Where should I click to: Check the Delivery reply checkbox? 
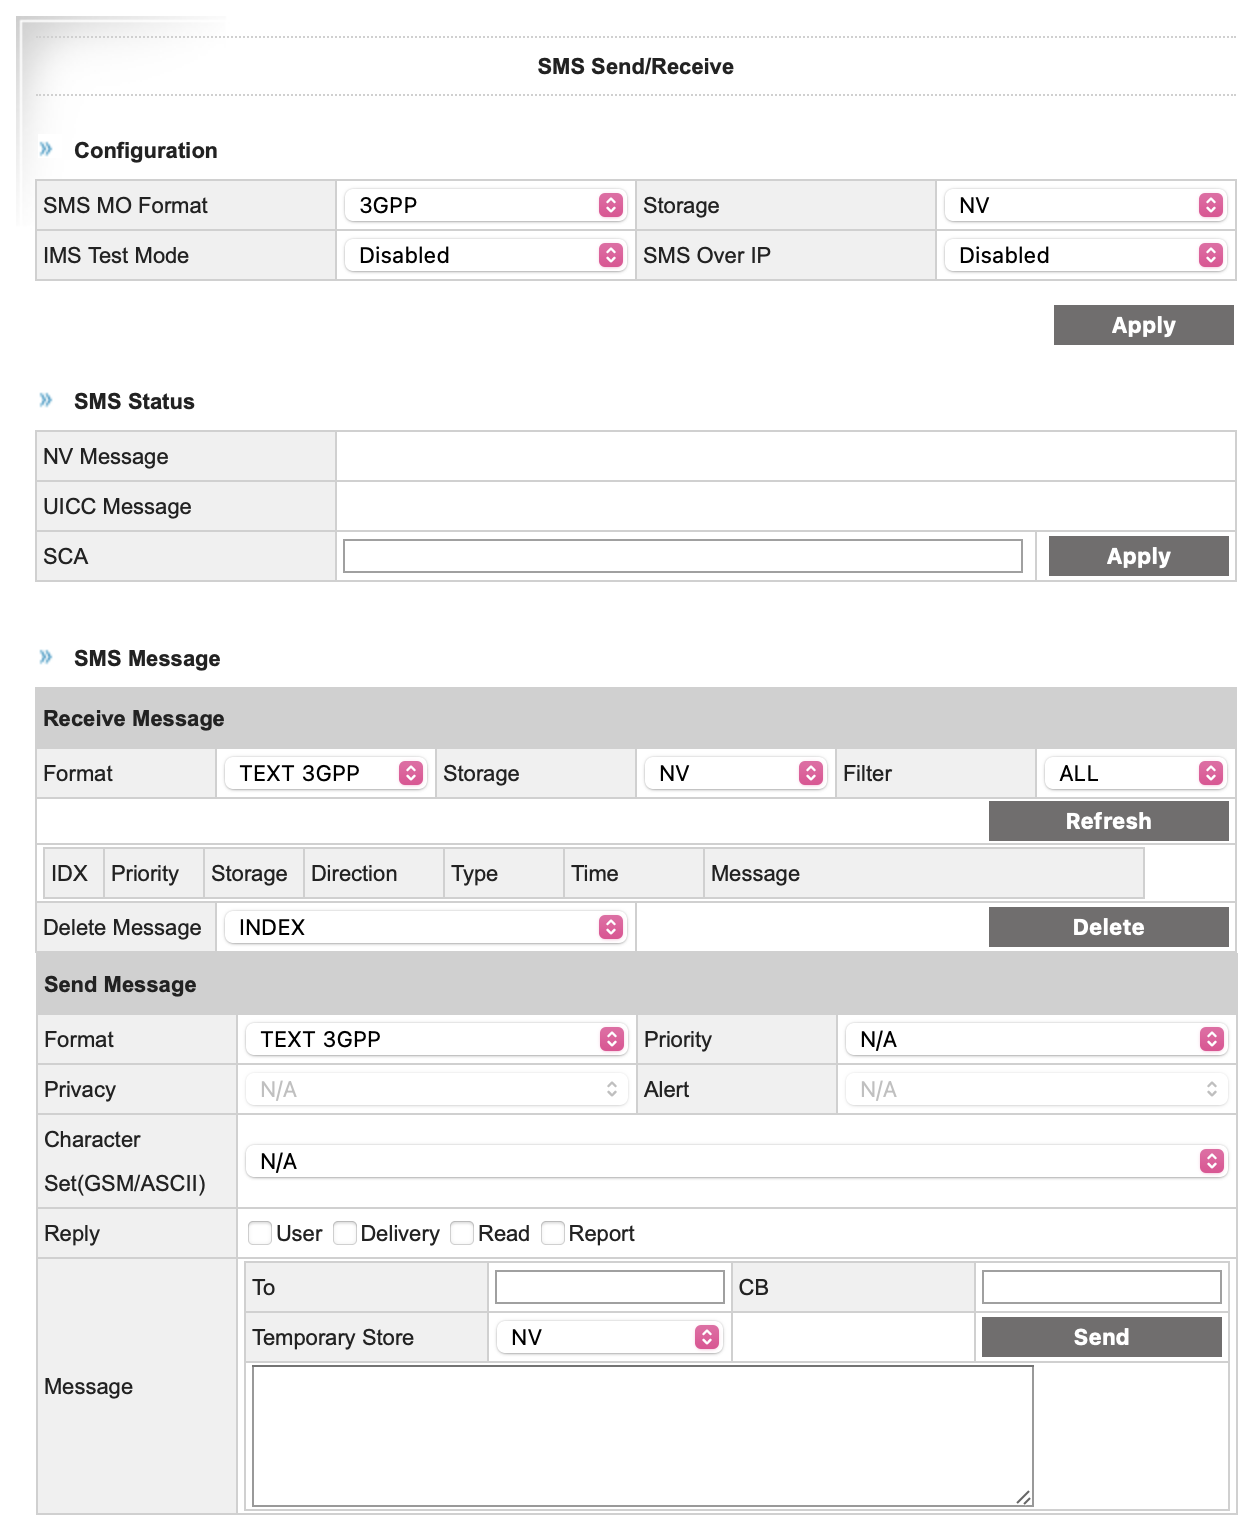(345, 1233)
